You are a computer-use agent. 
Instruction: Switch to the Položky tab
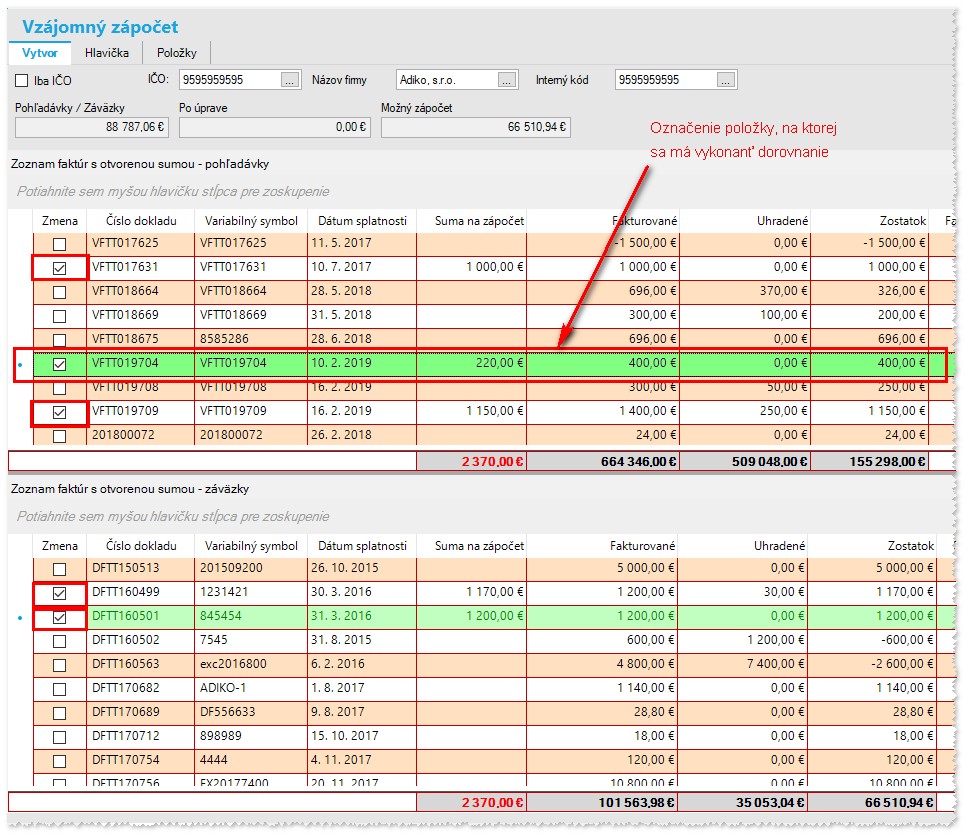tap(177, 53)
